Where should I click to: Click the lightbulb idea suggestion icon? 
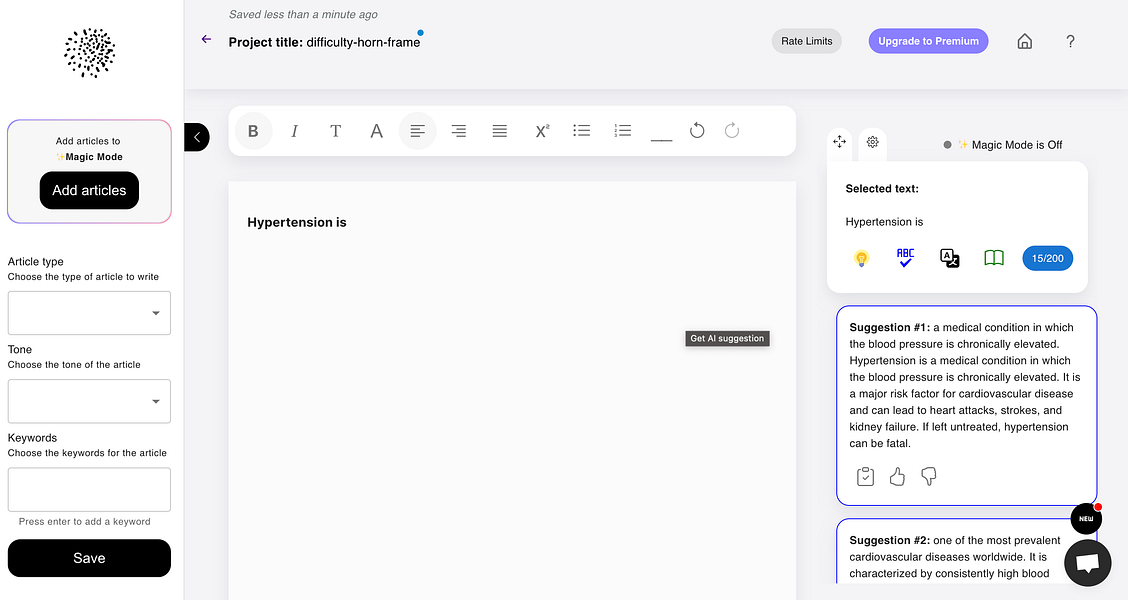point(861,257)
